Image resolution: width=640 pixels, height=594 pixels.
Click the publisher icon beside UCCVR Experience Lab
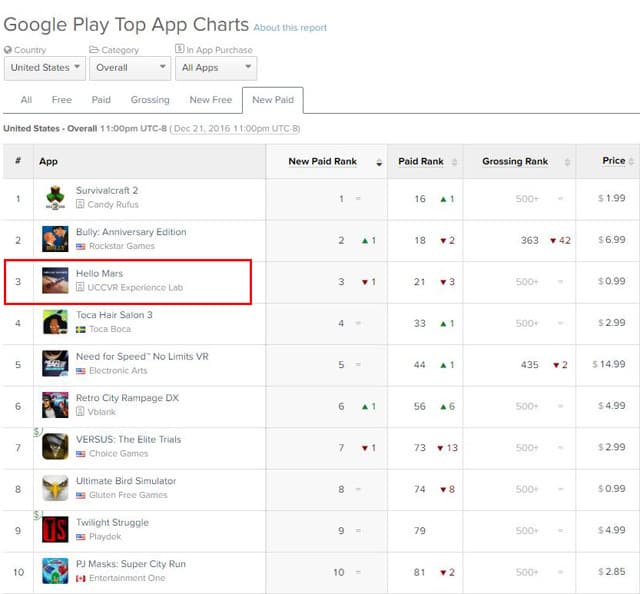pos(80,287)
